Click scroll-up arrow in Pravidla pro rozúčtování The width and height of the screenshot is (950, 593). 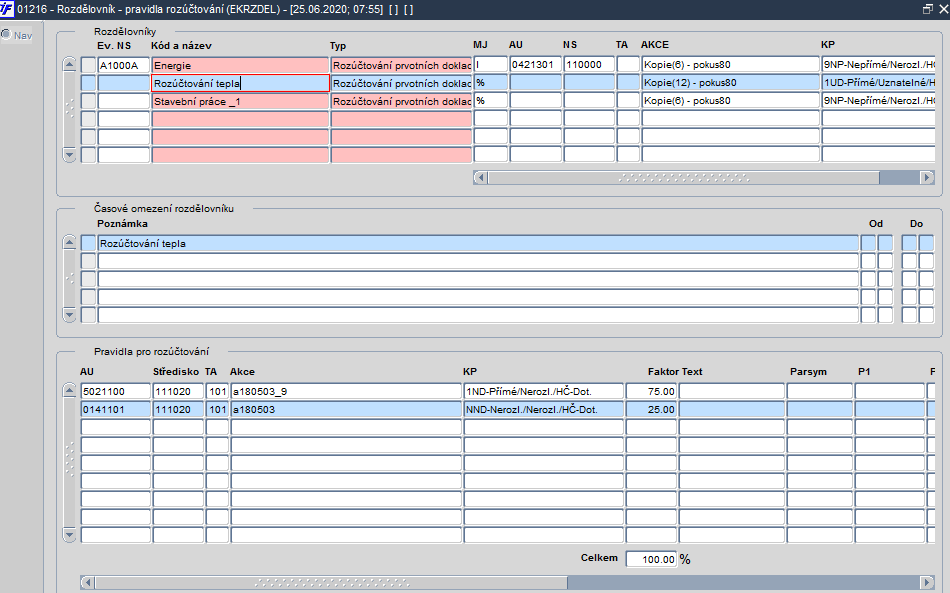point(70,391)
